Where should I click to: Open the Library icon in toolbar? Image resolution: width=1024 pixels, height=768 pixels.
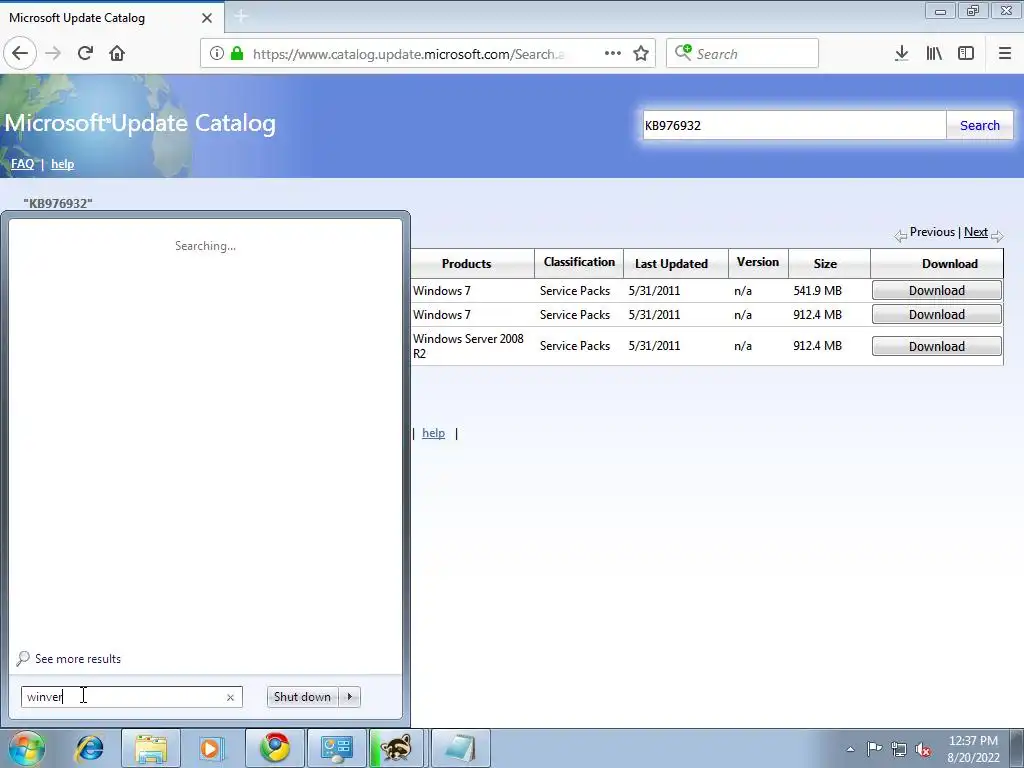tap(934, 54)
